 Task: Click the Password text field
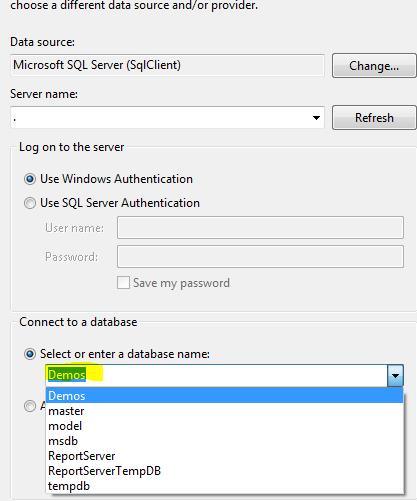tap(260, 257)
